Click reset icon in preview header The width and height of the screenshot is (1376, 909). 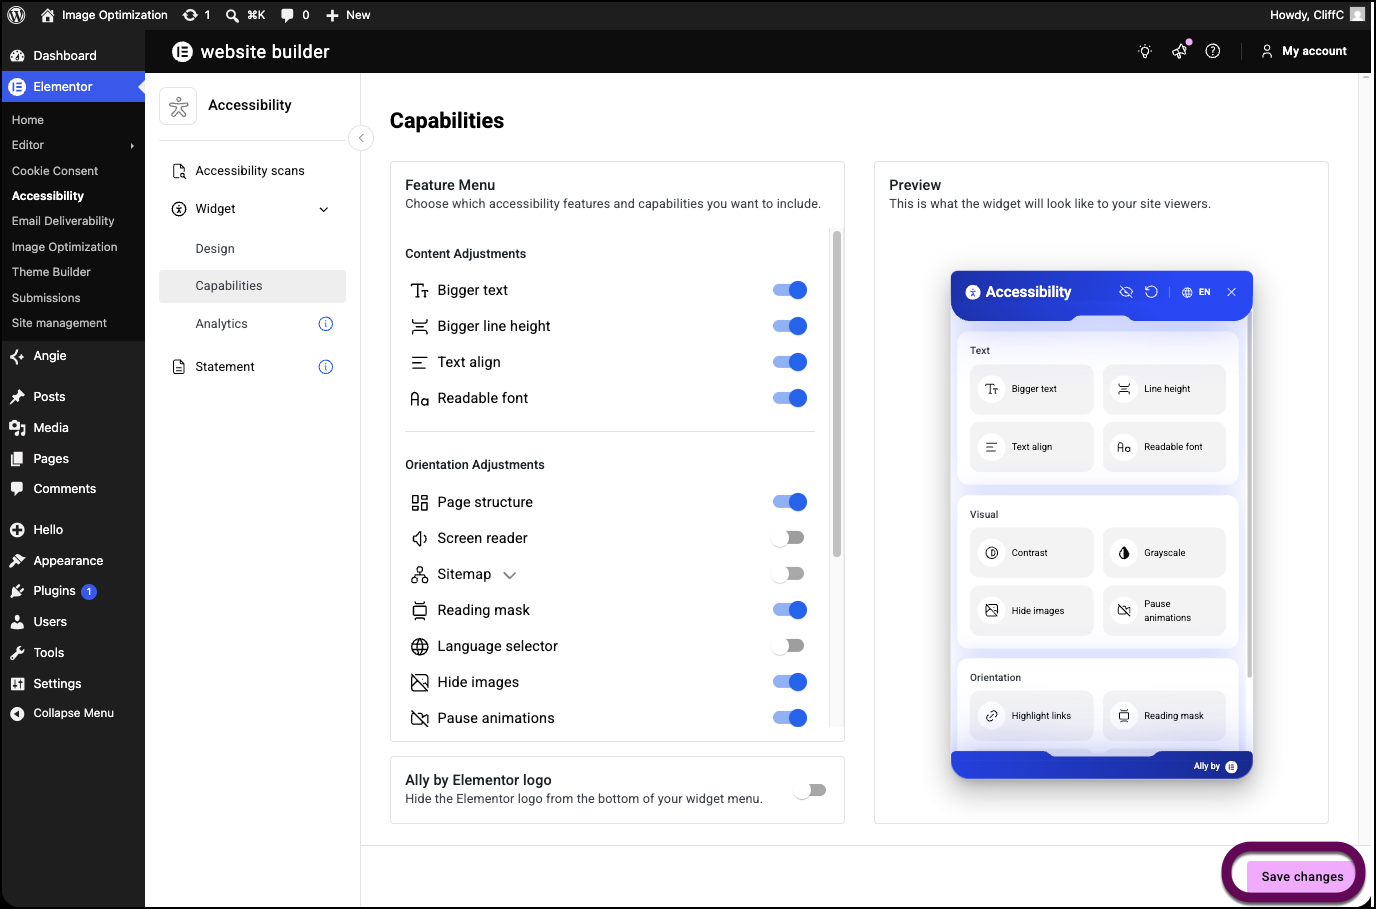tap(1151, 292)
